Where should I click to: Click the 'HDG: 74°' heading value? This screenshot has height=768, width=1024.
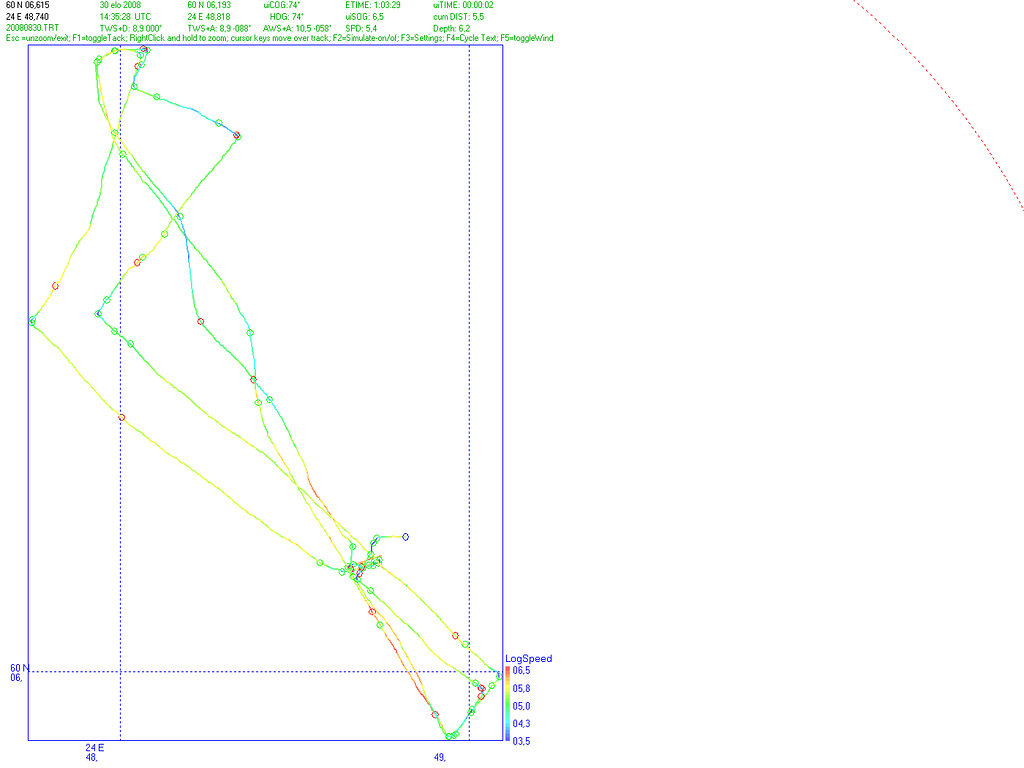[287, 17]
